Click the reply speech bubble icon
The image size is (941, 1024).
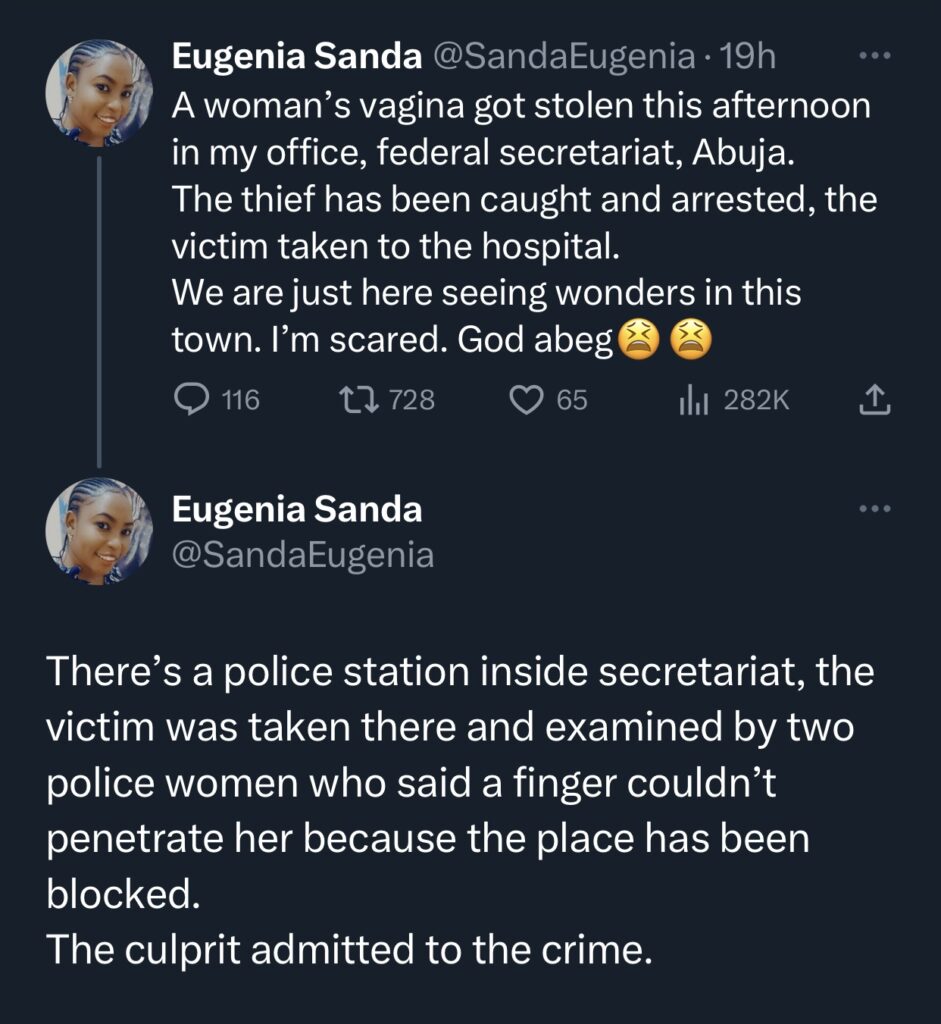tap(190, 401)
